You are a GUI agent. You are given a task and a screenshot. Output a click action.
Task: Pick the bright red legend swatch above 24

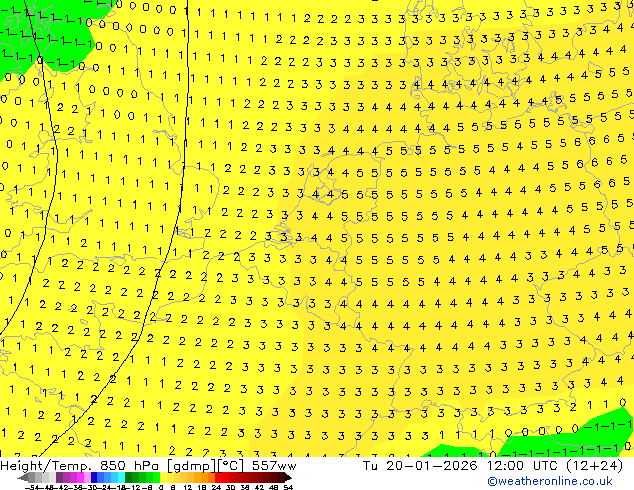pyautogui.click(x=218, y=477)
